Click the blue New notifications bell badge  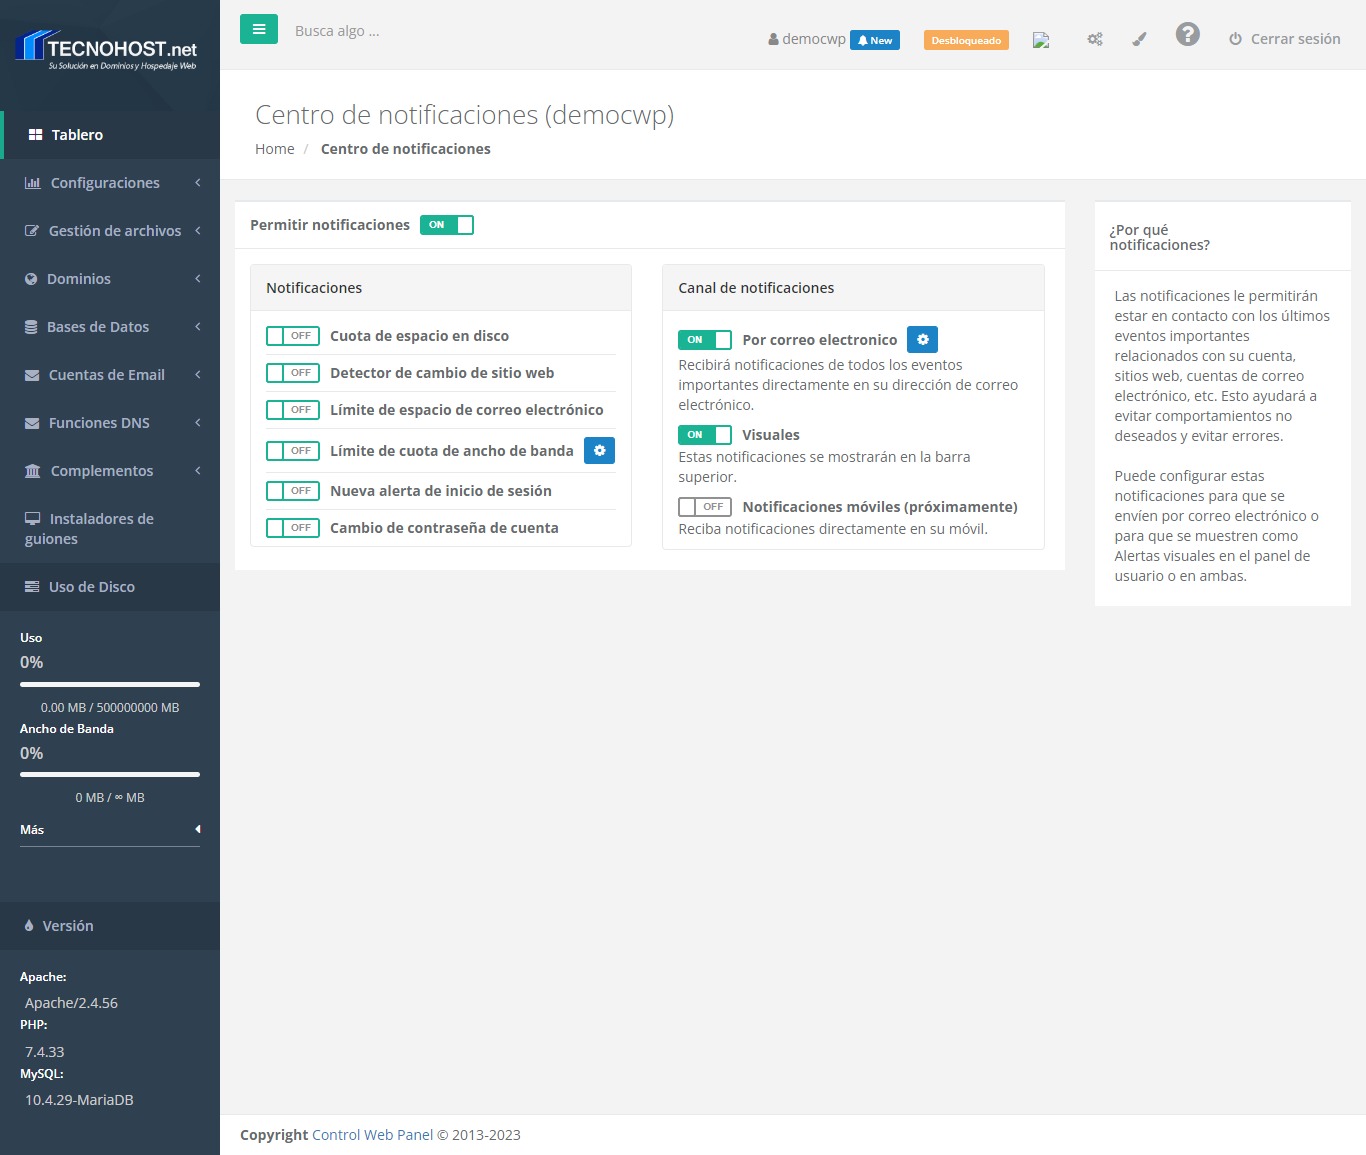pos(874,40)
